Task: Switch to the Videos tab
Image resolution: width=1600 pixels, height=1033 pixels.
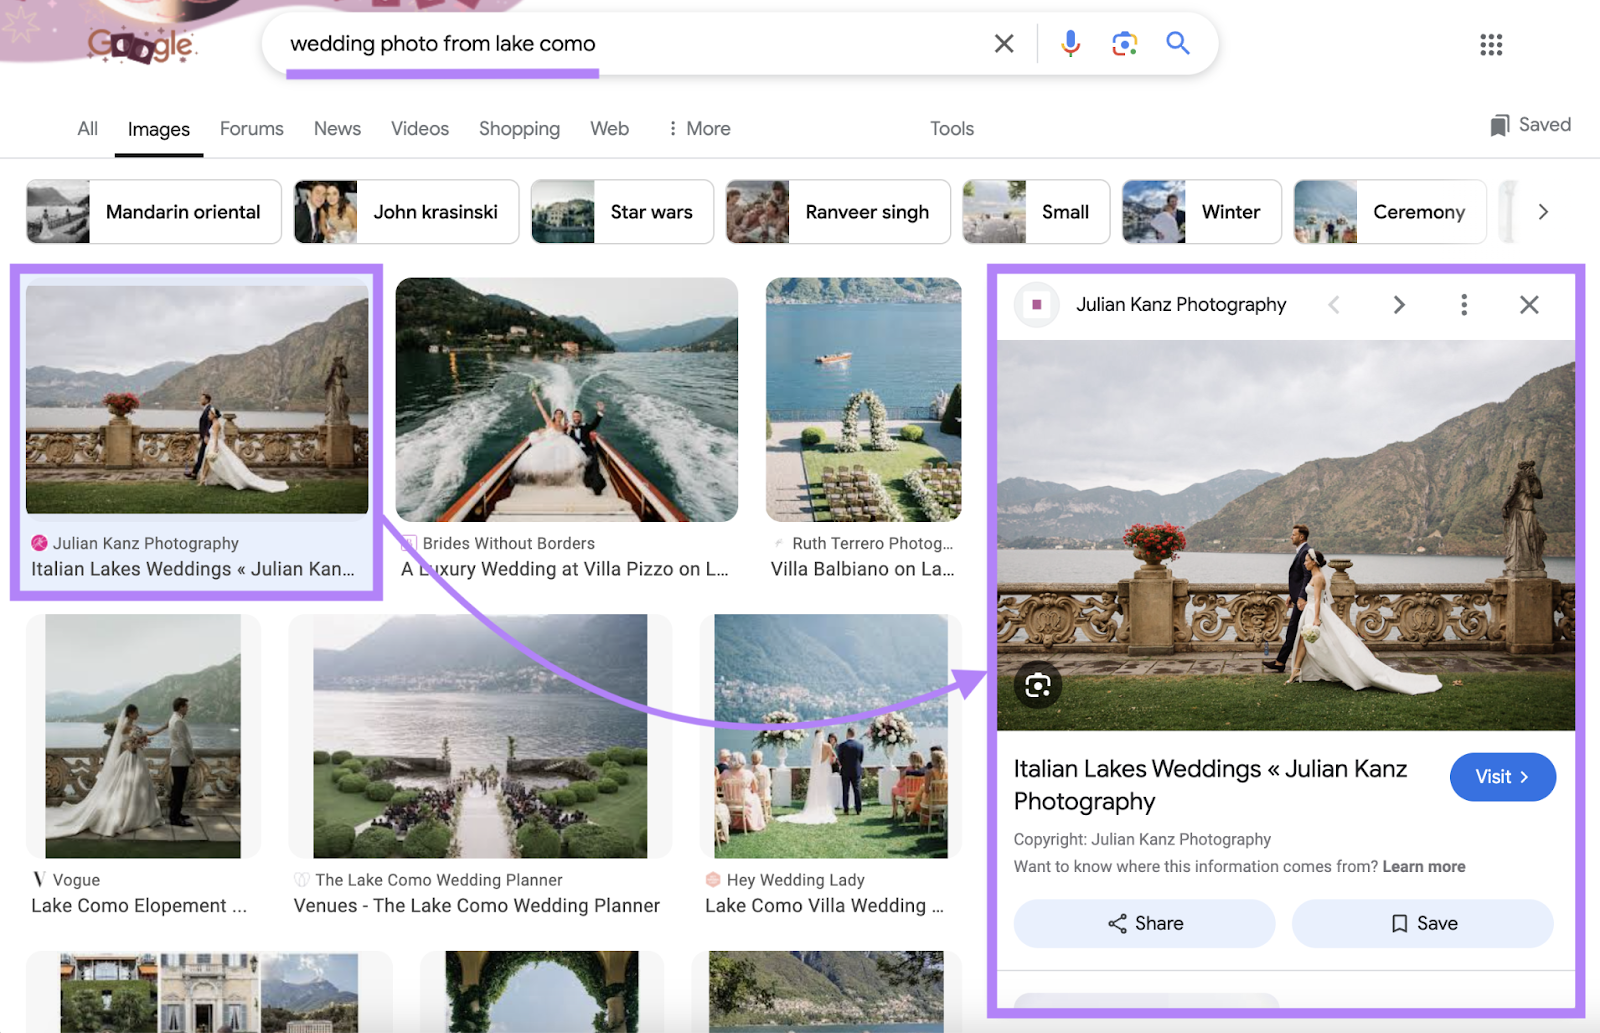Action: (419, 128)
